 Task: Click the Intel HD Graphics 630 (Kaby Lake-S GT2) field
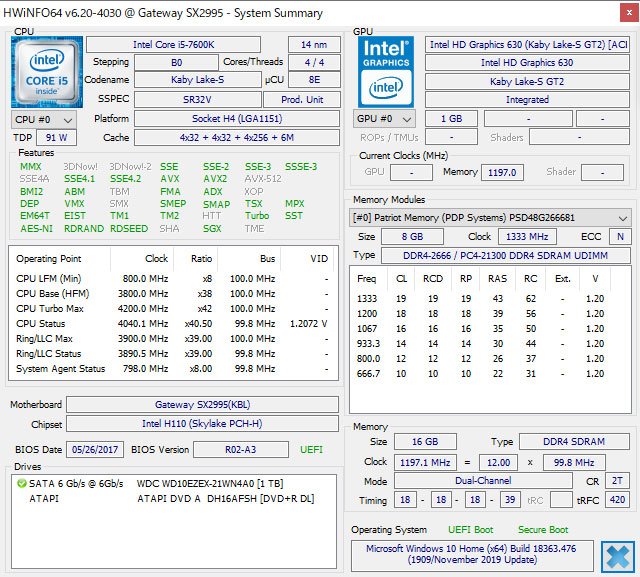(x=527, y=44)
